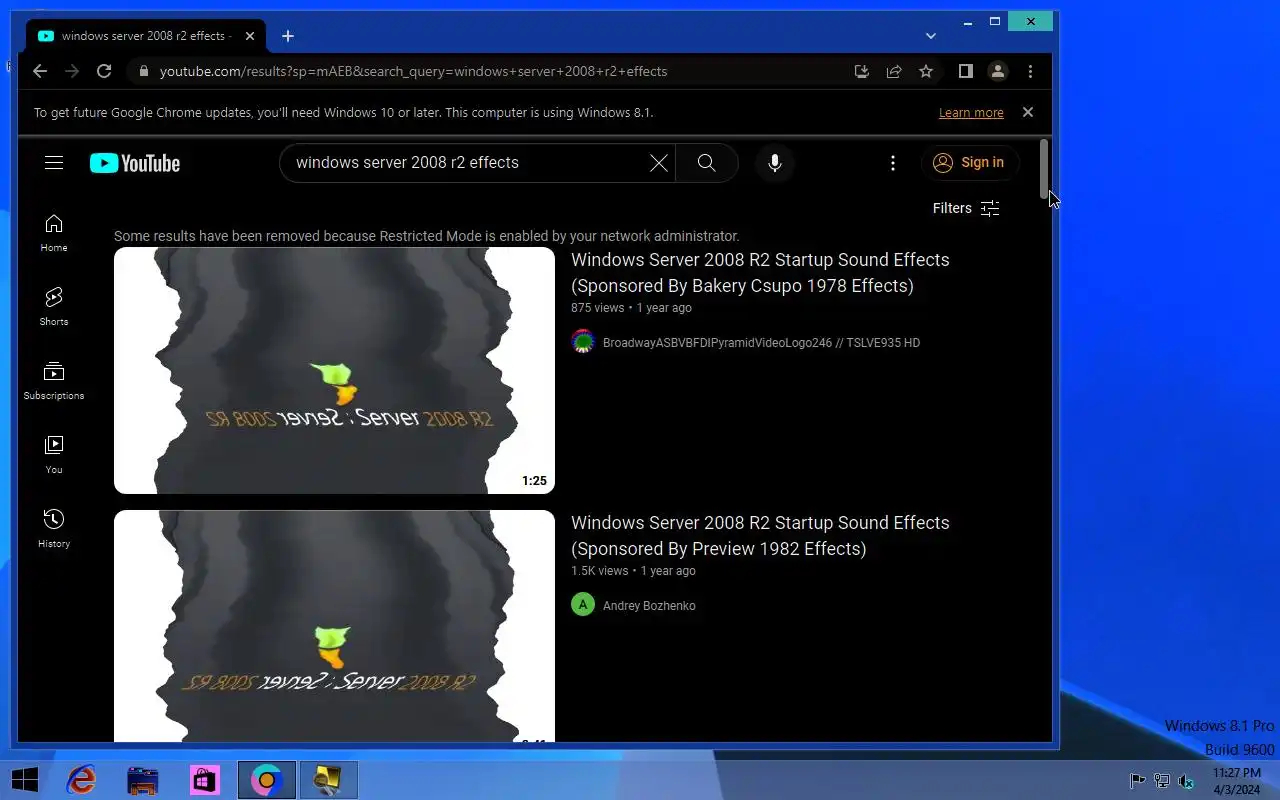Visit the Andrey Bozhenko channel name
The image size is (1280, 800).
[649, 606]
